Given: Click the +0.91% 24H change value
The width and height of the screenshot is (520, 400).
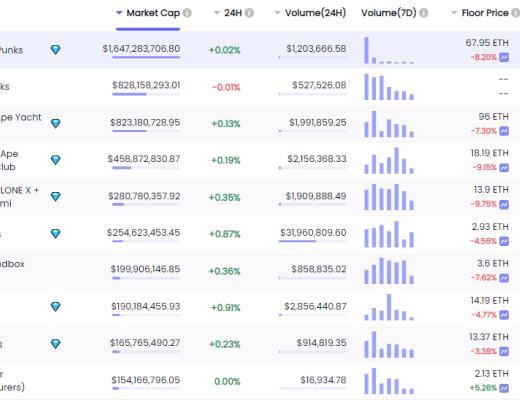Looking at the screenshot, I should click(x=226, y=307).
